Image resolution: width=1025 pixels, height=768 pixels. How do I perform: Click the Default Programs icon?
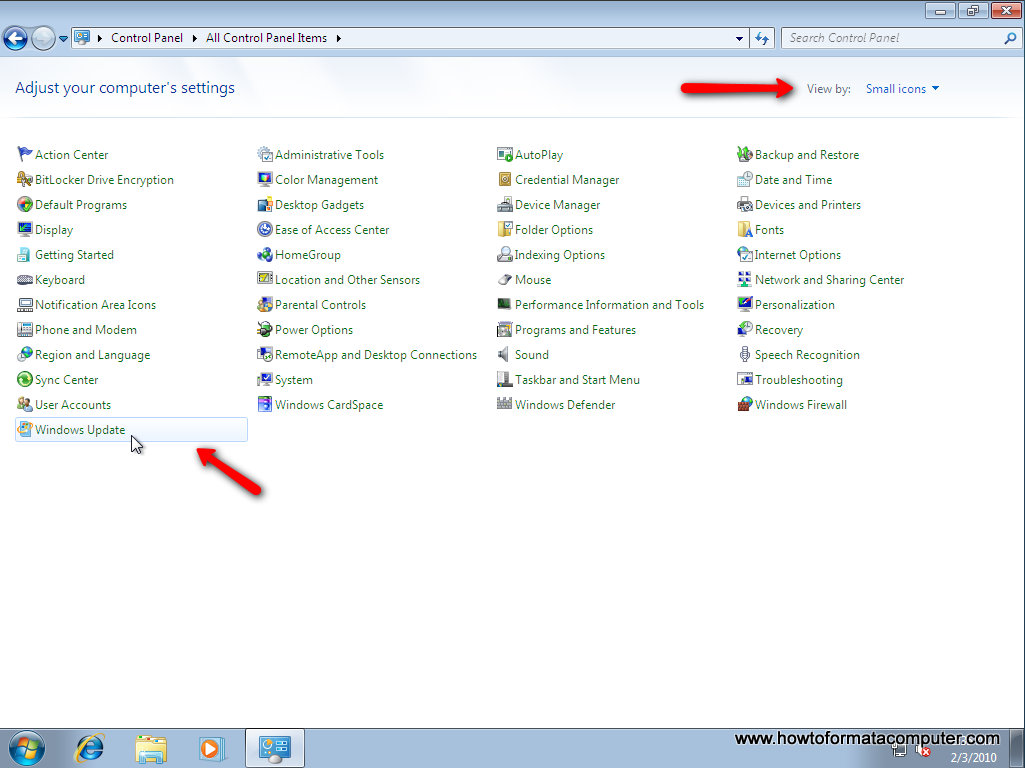point(25,205)
